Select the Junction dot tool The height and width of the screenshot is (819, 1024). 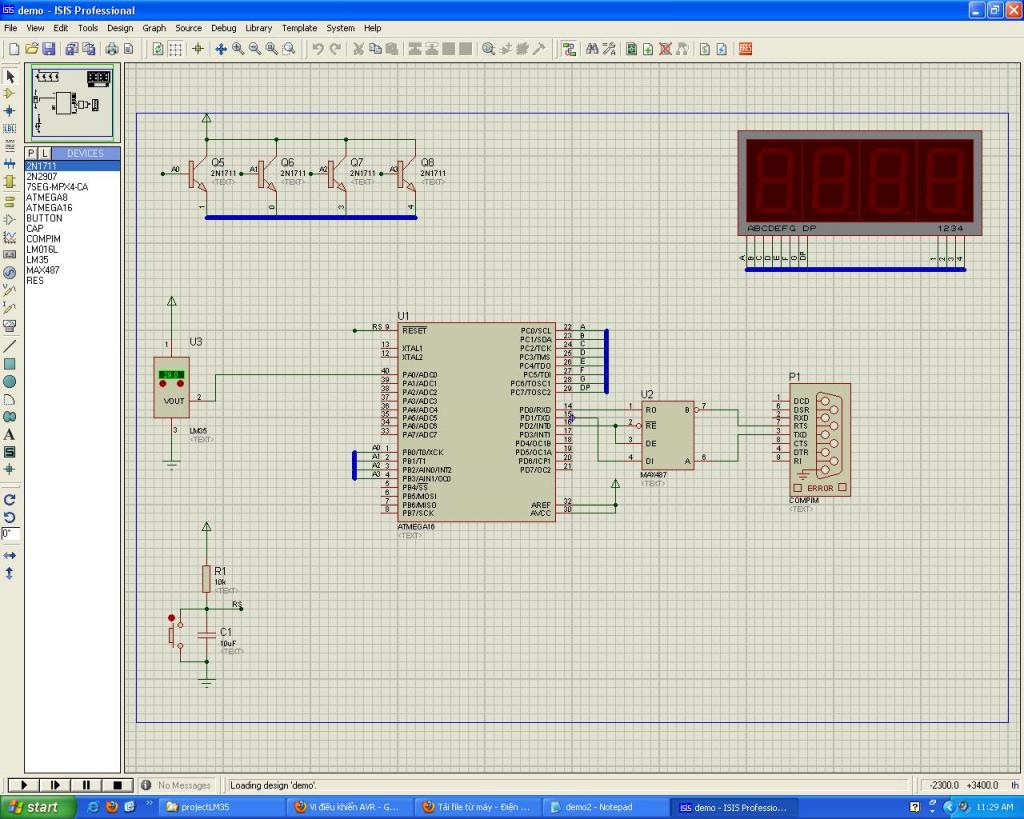(10, 110)
